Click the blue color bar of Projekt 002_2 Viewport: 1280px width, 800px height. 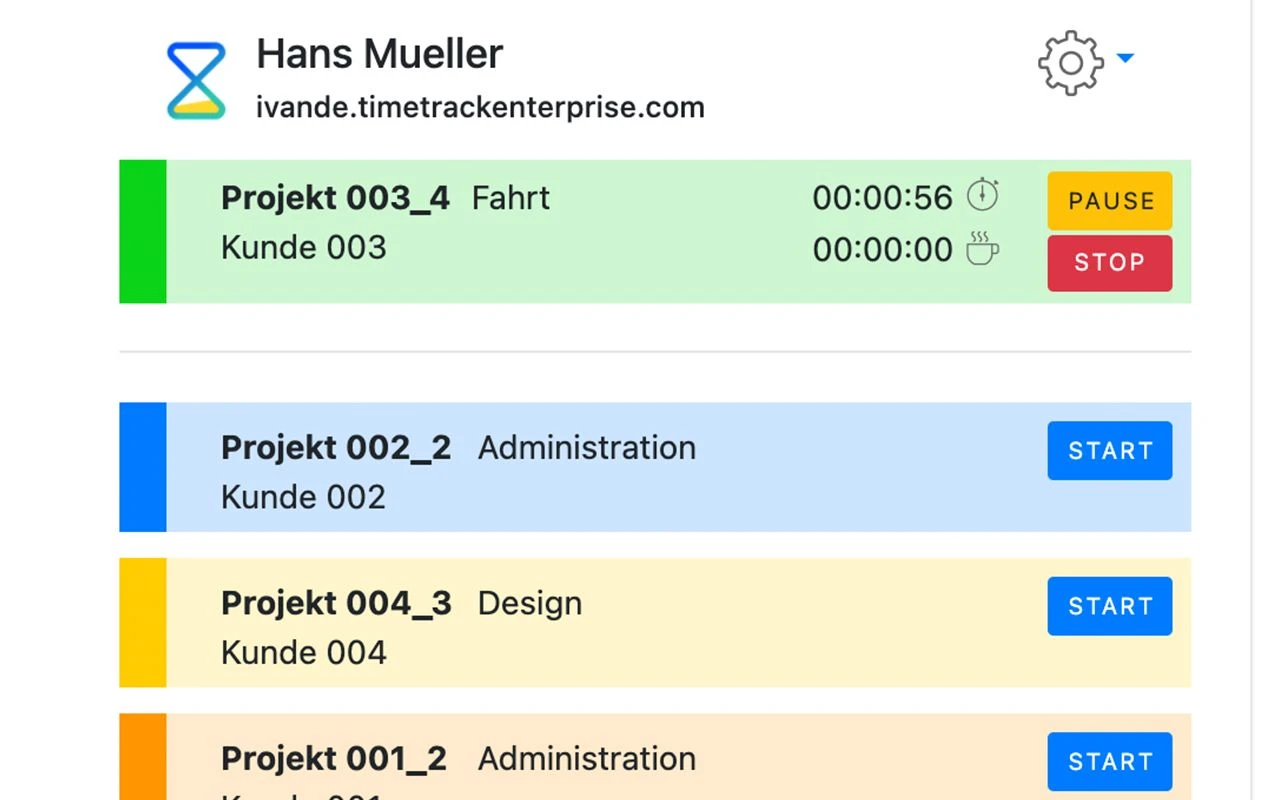(143, 467)
